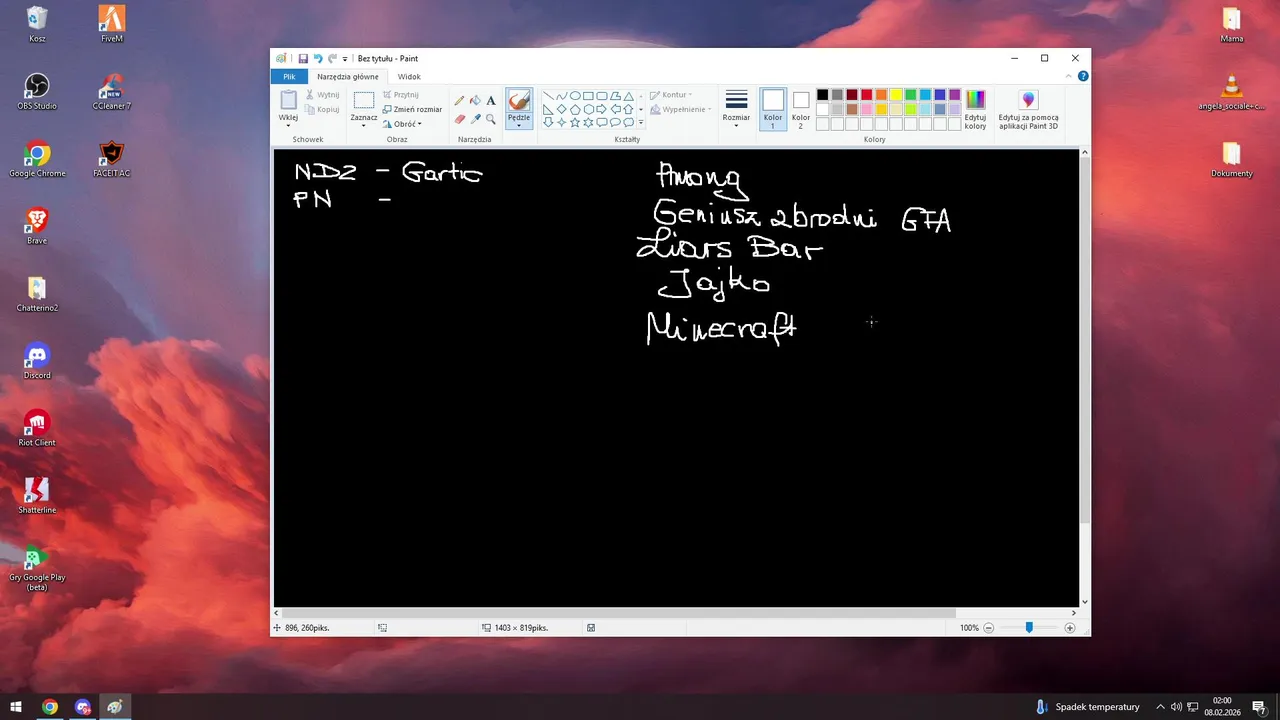Click the horizontal canvas scrollbar
The height and width of the screenshot is (720, 1280).
click(619, 613)
